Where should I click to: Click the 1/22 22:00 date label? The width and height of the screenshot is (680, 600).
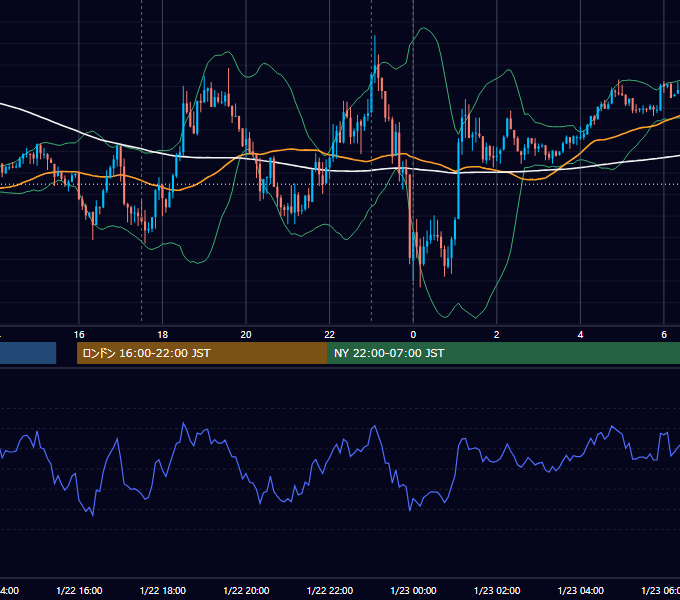[x=330, y=591]
